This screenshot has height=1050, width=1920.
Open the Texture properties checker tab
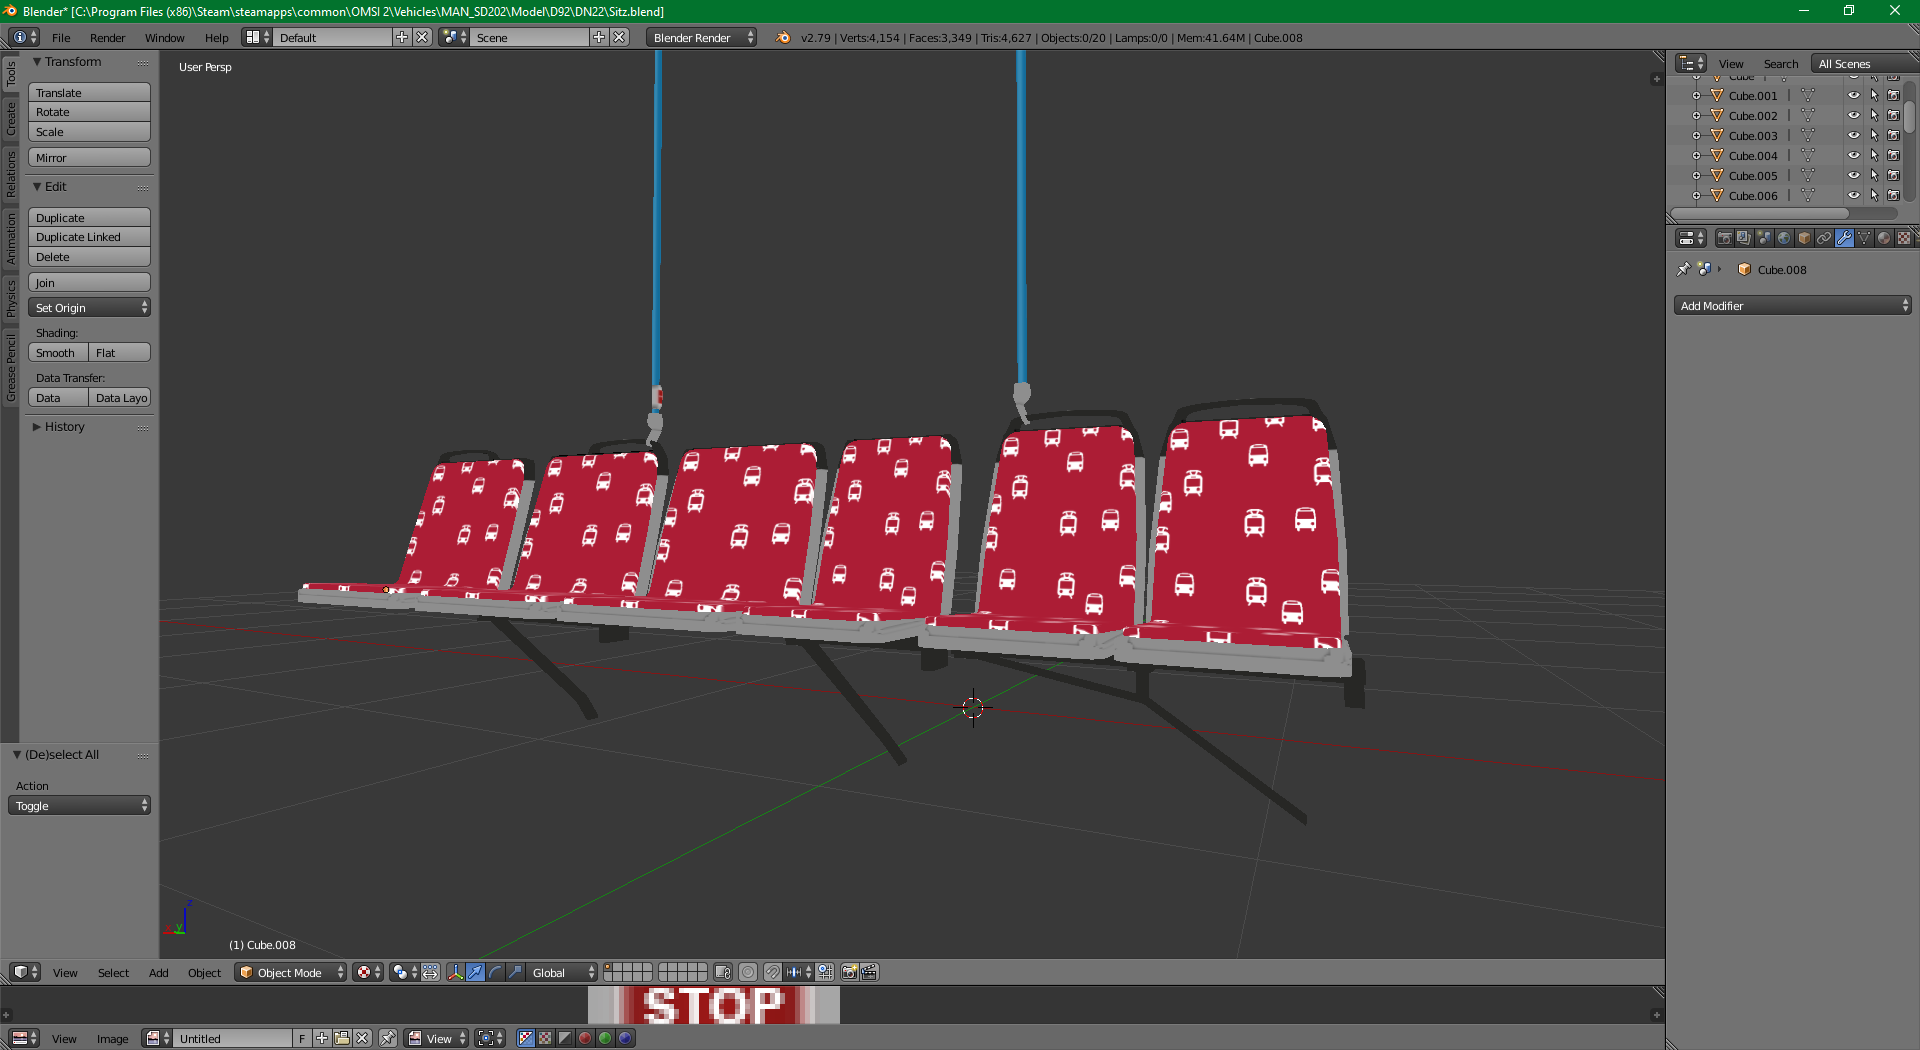pyautogui.click(x=1904, y=238)
